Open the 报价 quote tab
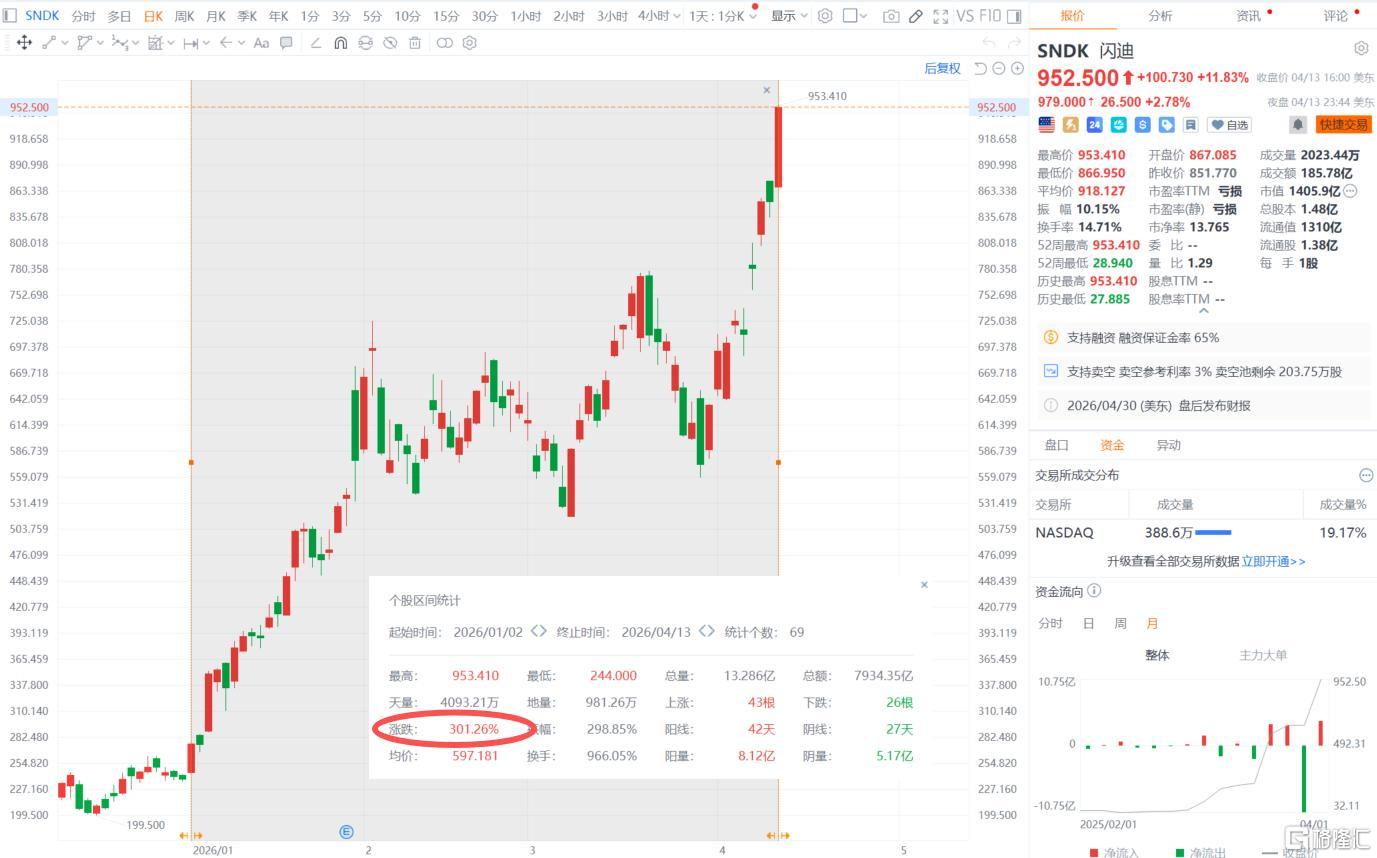The image size is (1377, 858). point(1072,16)
